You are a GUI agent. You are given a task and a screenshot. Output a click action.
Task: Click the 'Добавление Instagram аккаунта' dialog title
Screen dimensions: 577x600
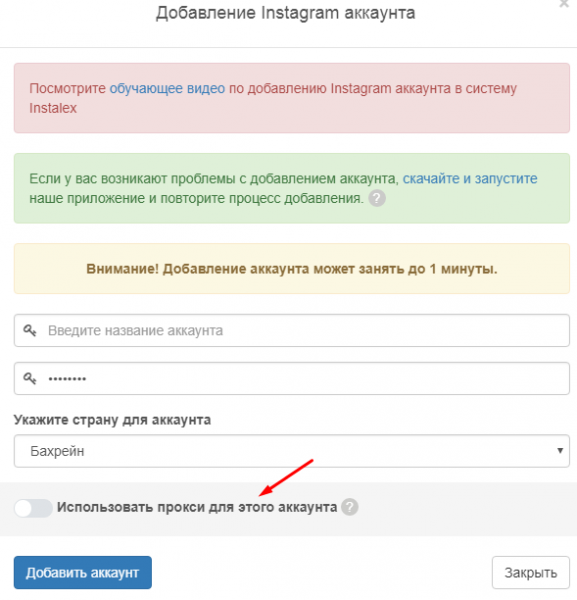285,13
